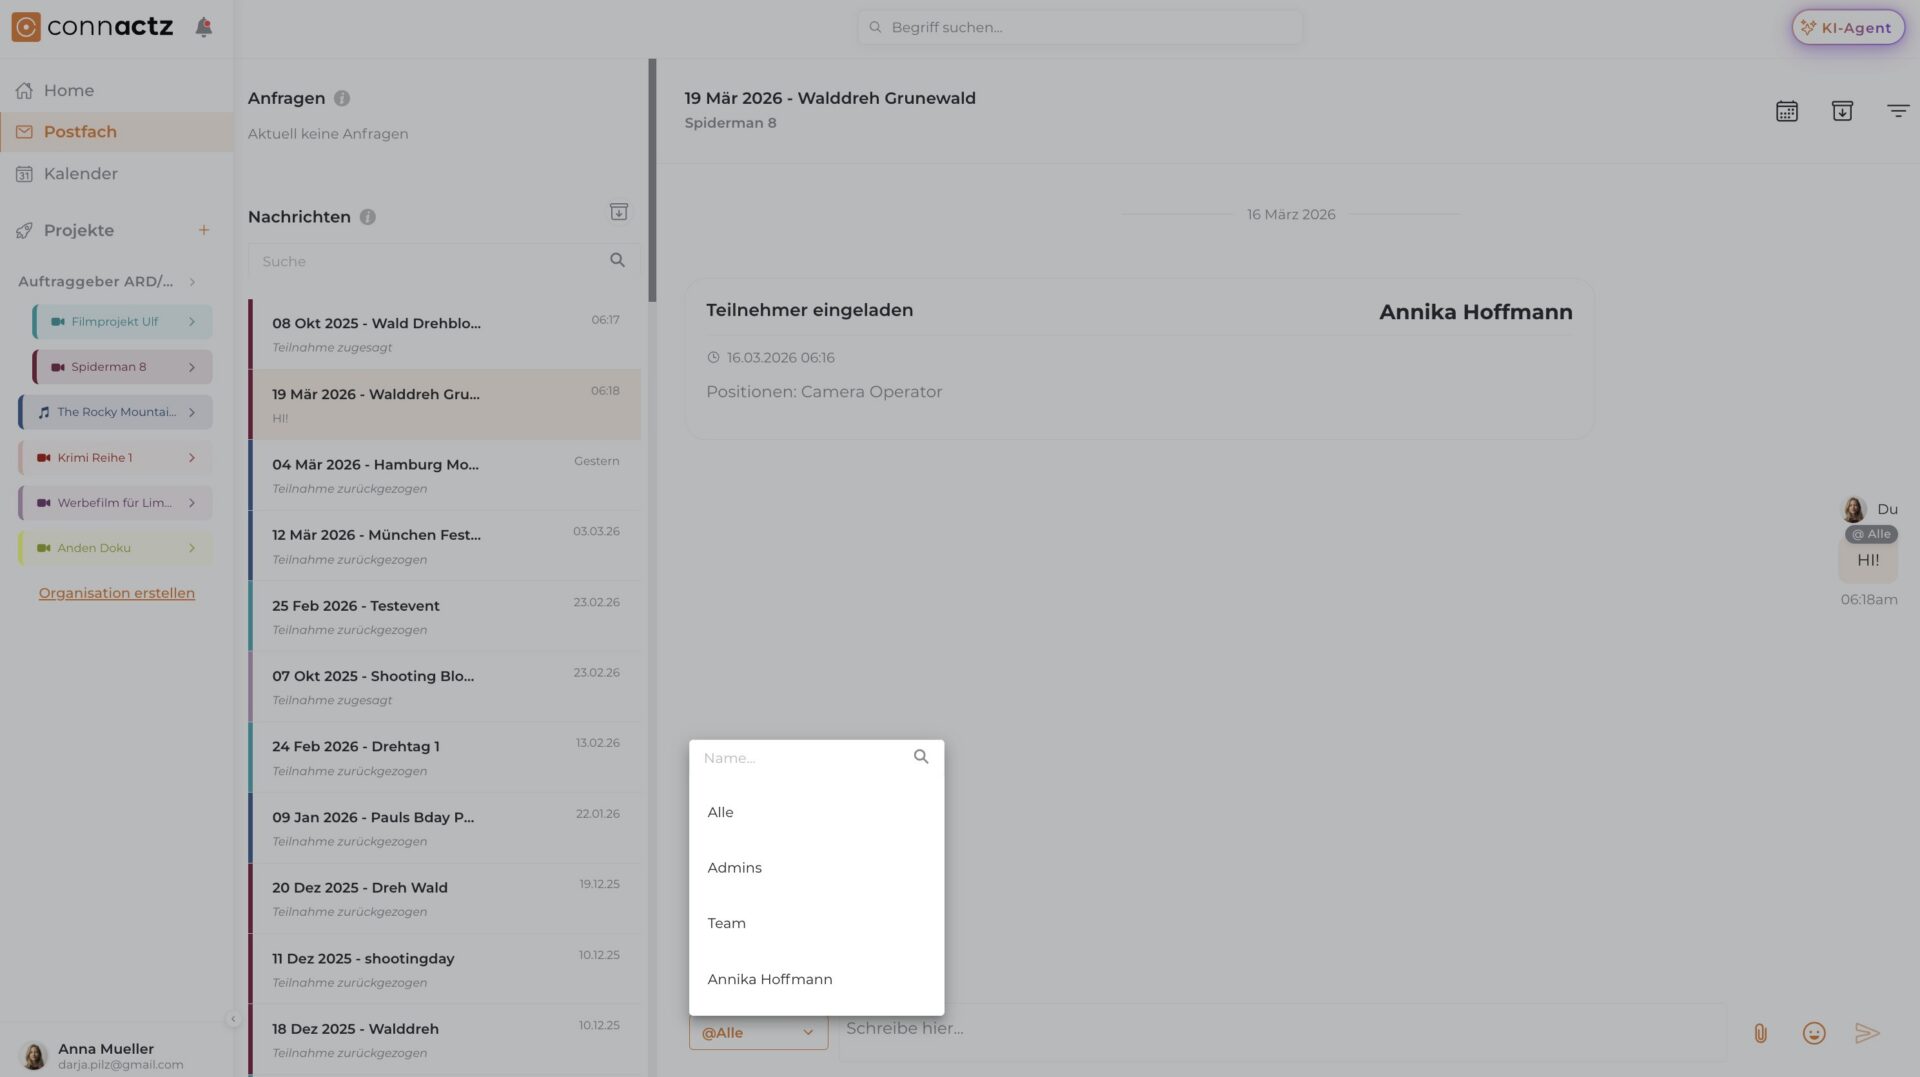
Task: Open the calendar icon in the chat header
Action: (x=1787, y=111)
